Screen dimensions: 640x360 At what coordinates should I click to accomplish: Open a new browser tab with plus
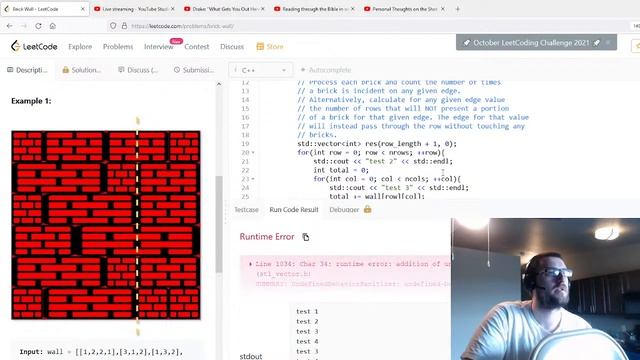point(458,9)
